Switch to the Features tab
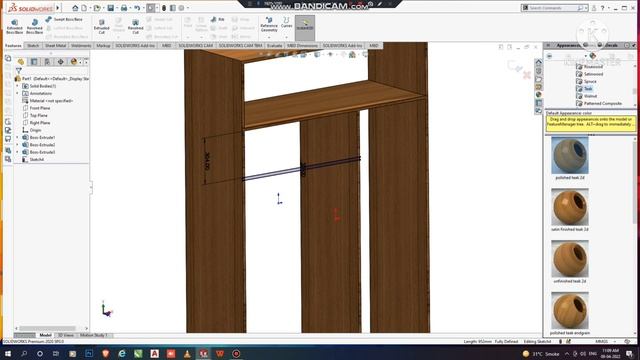 point(13,46)
